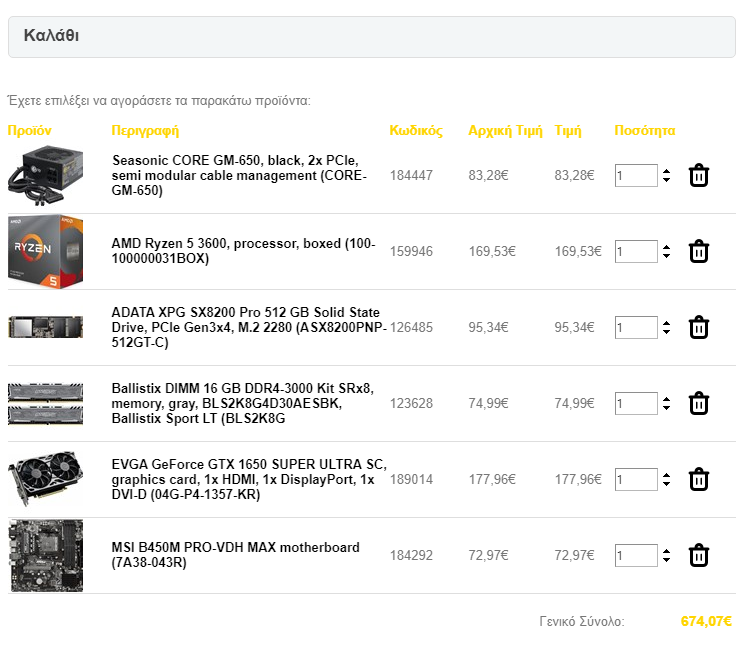Click the Αρχική Τιμή column header

pos(505,131)
